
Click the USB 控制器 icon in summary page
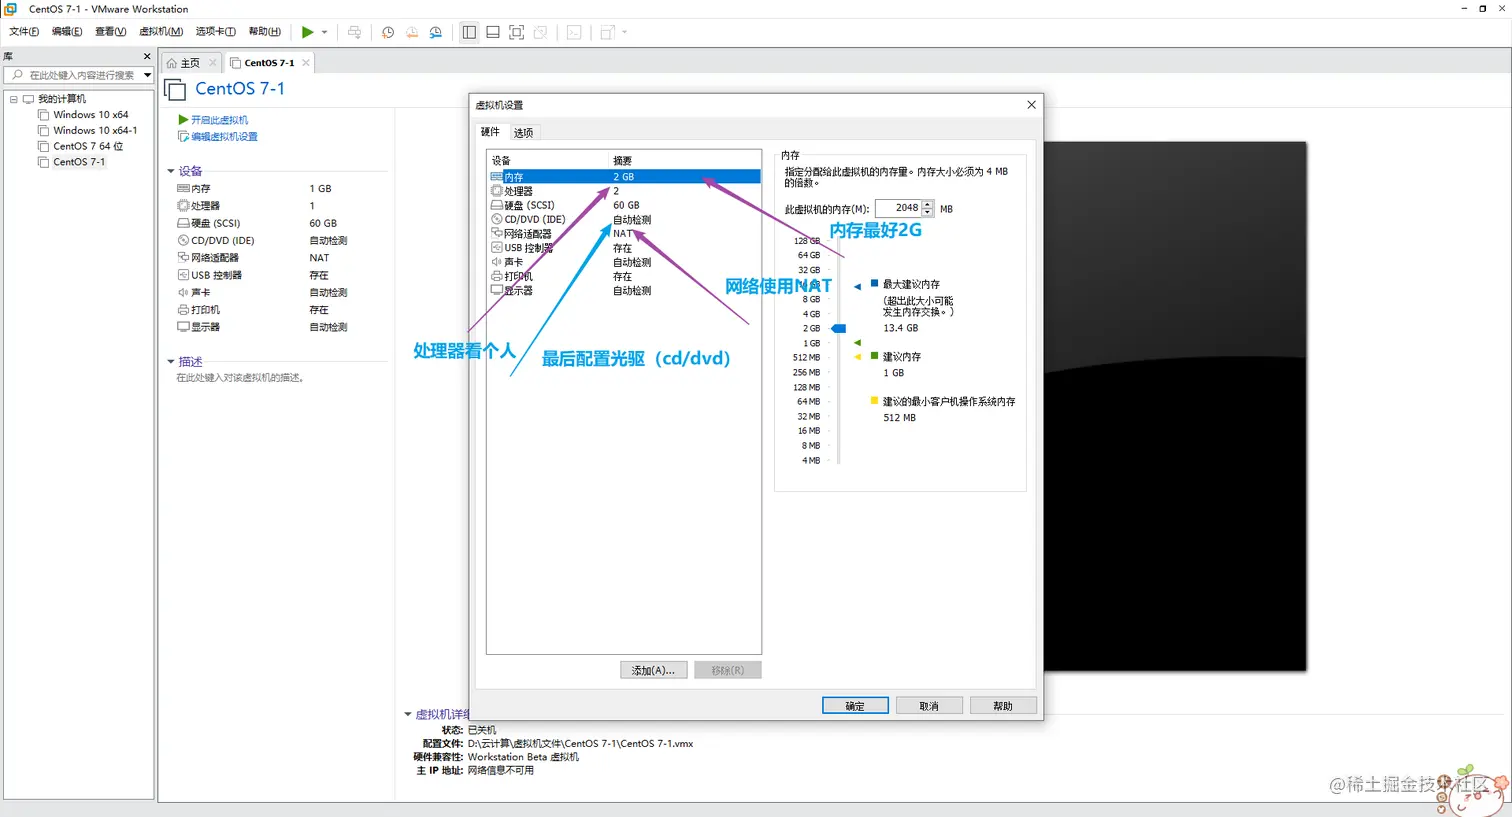[183, 275]
